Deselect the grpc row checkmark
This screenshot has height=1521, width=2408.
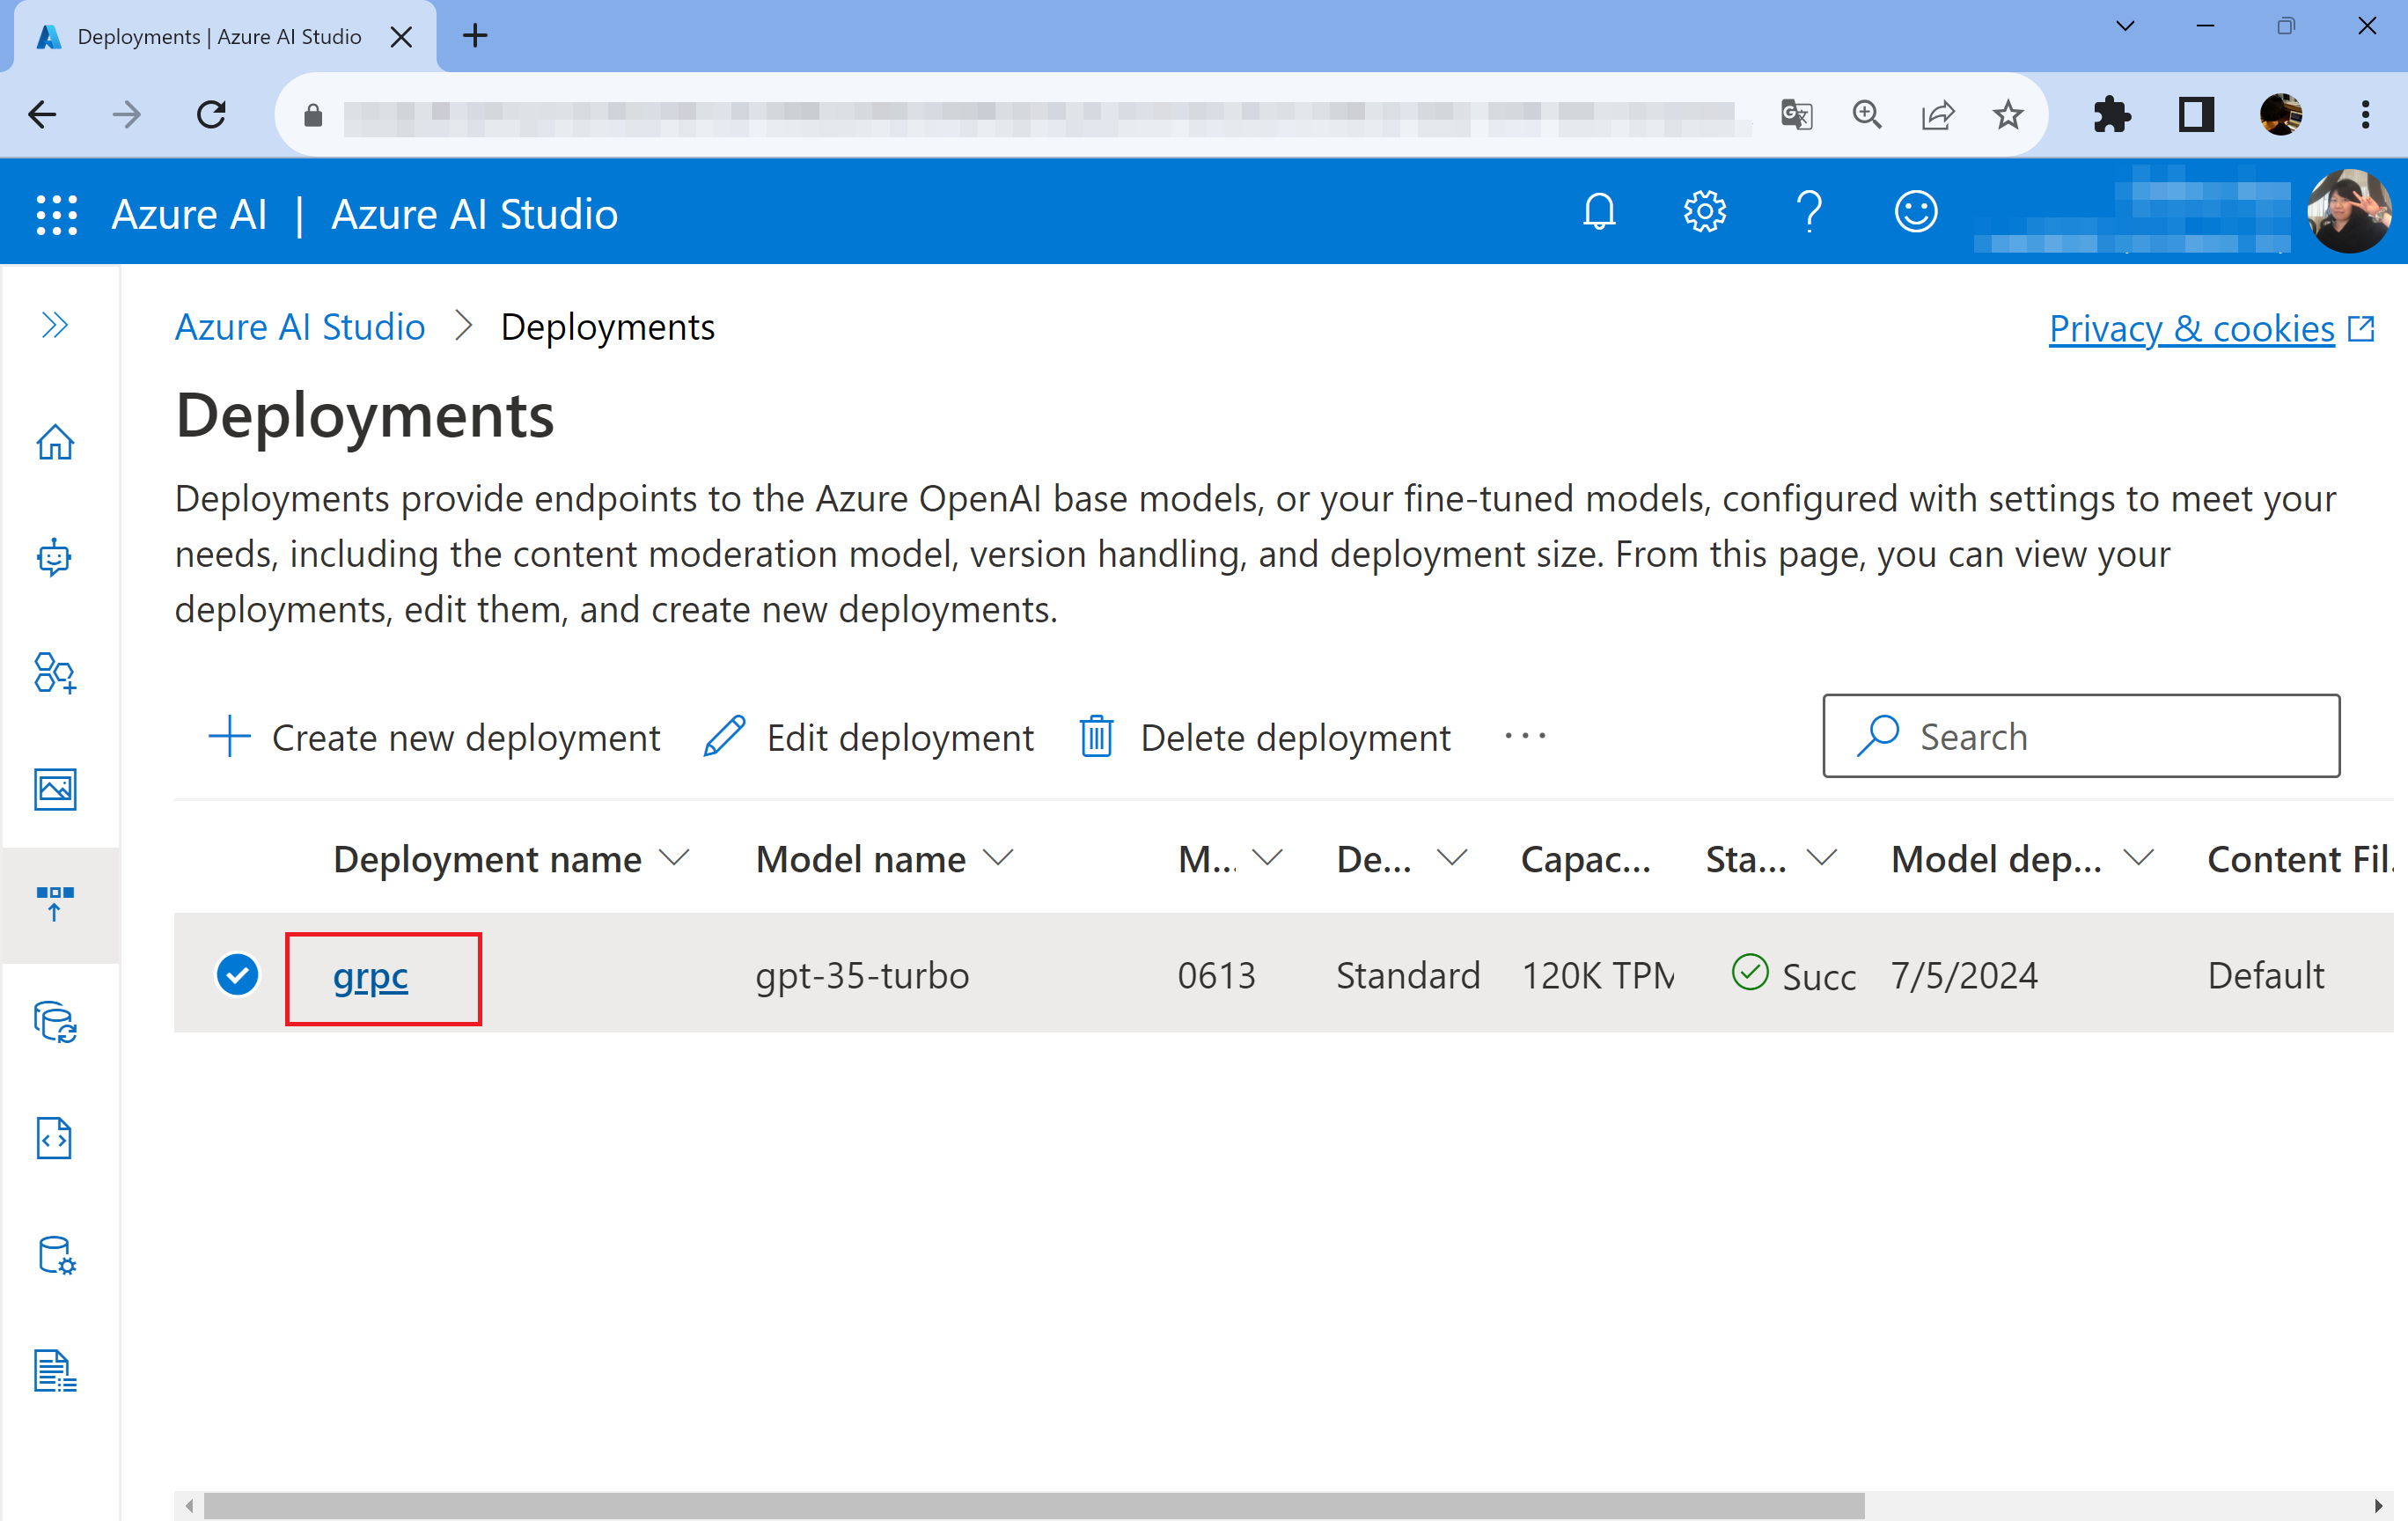[x=237, y=974]
